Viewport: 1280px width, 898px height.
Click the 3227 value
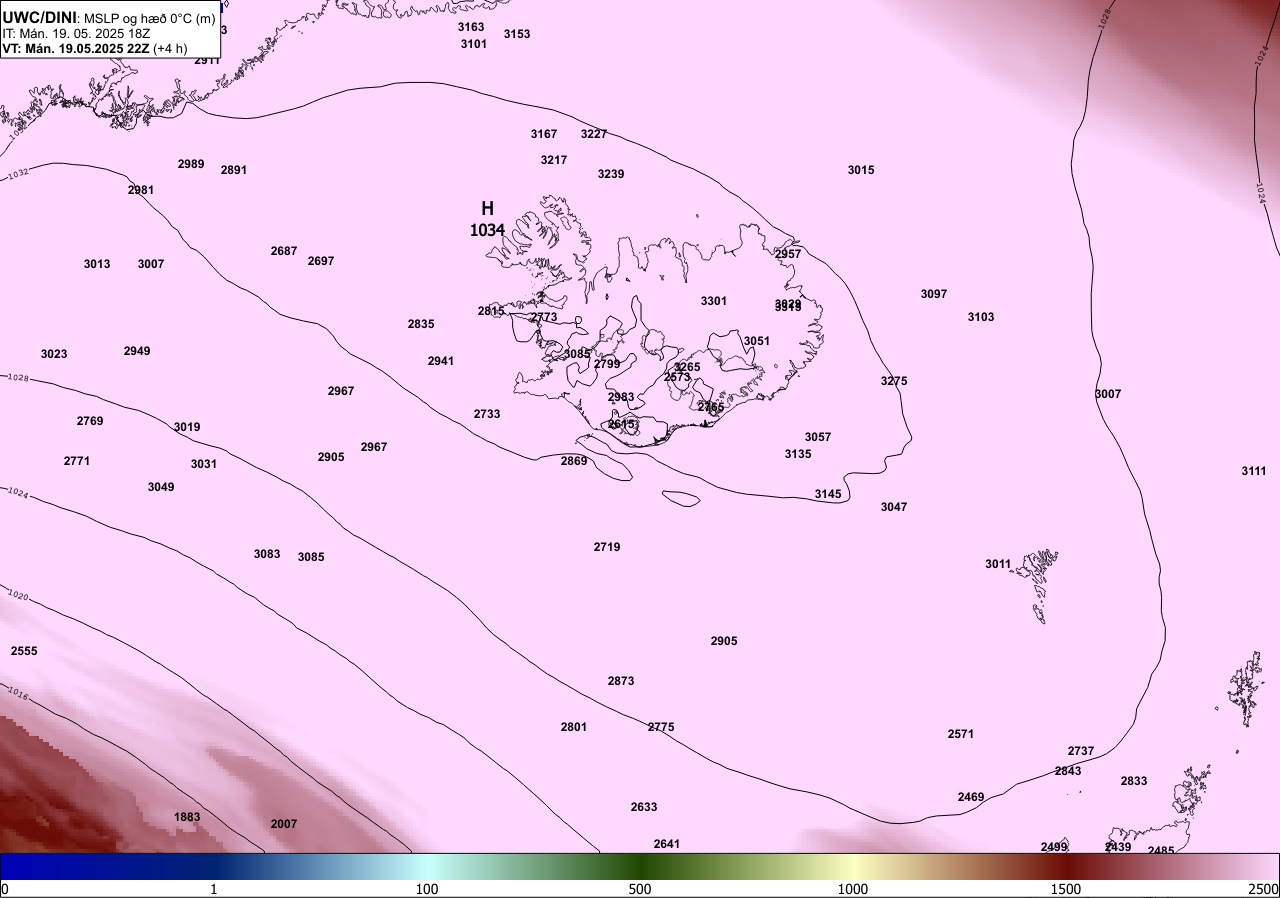click(x=594, y=134)
